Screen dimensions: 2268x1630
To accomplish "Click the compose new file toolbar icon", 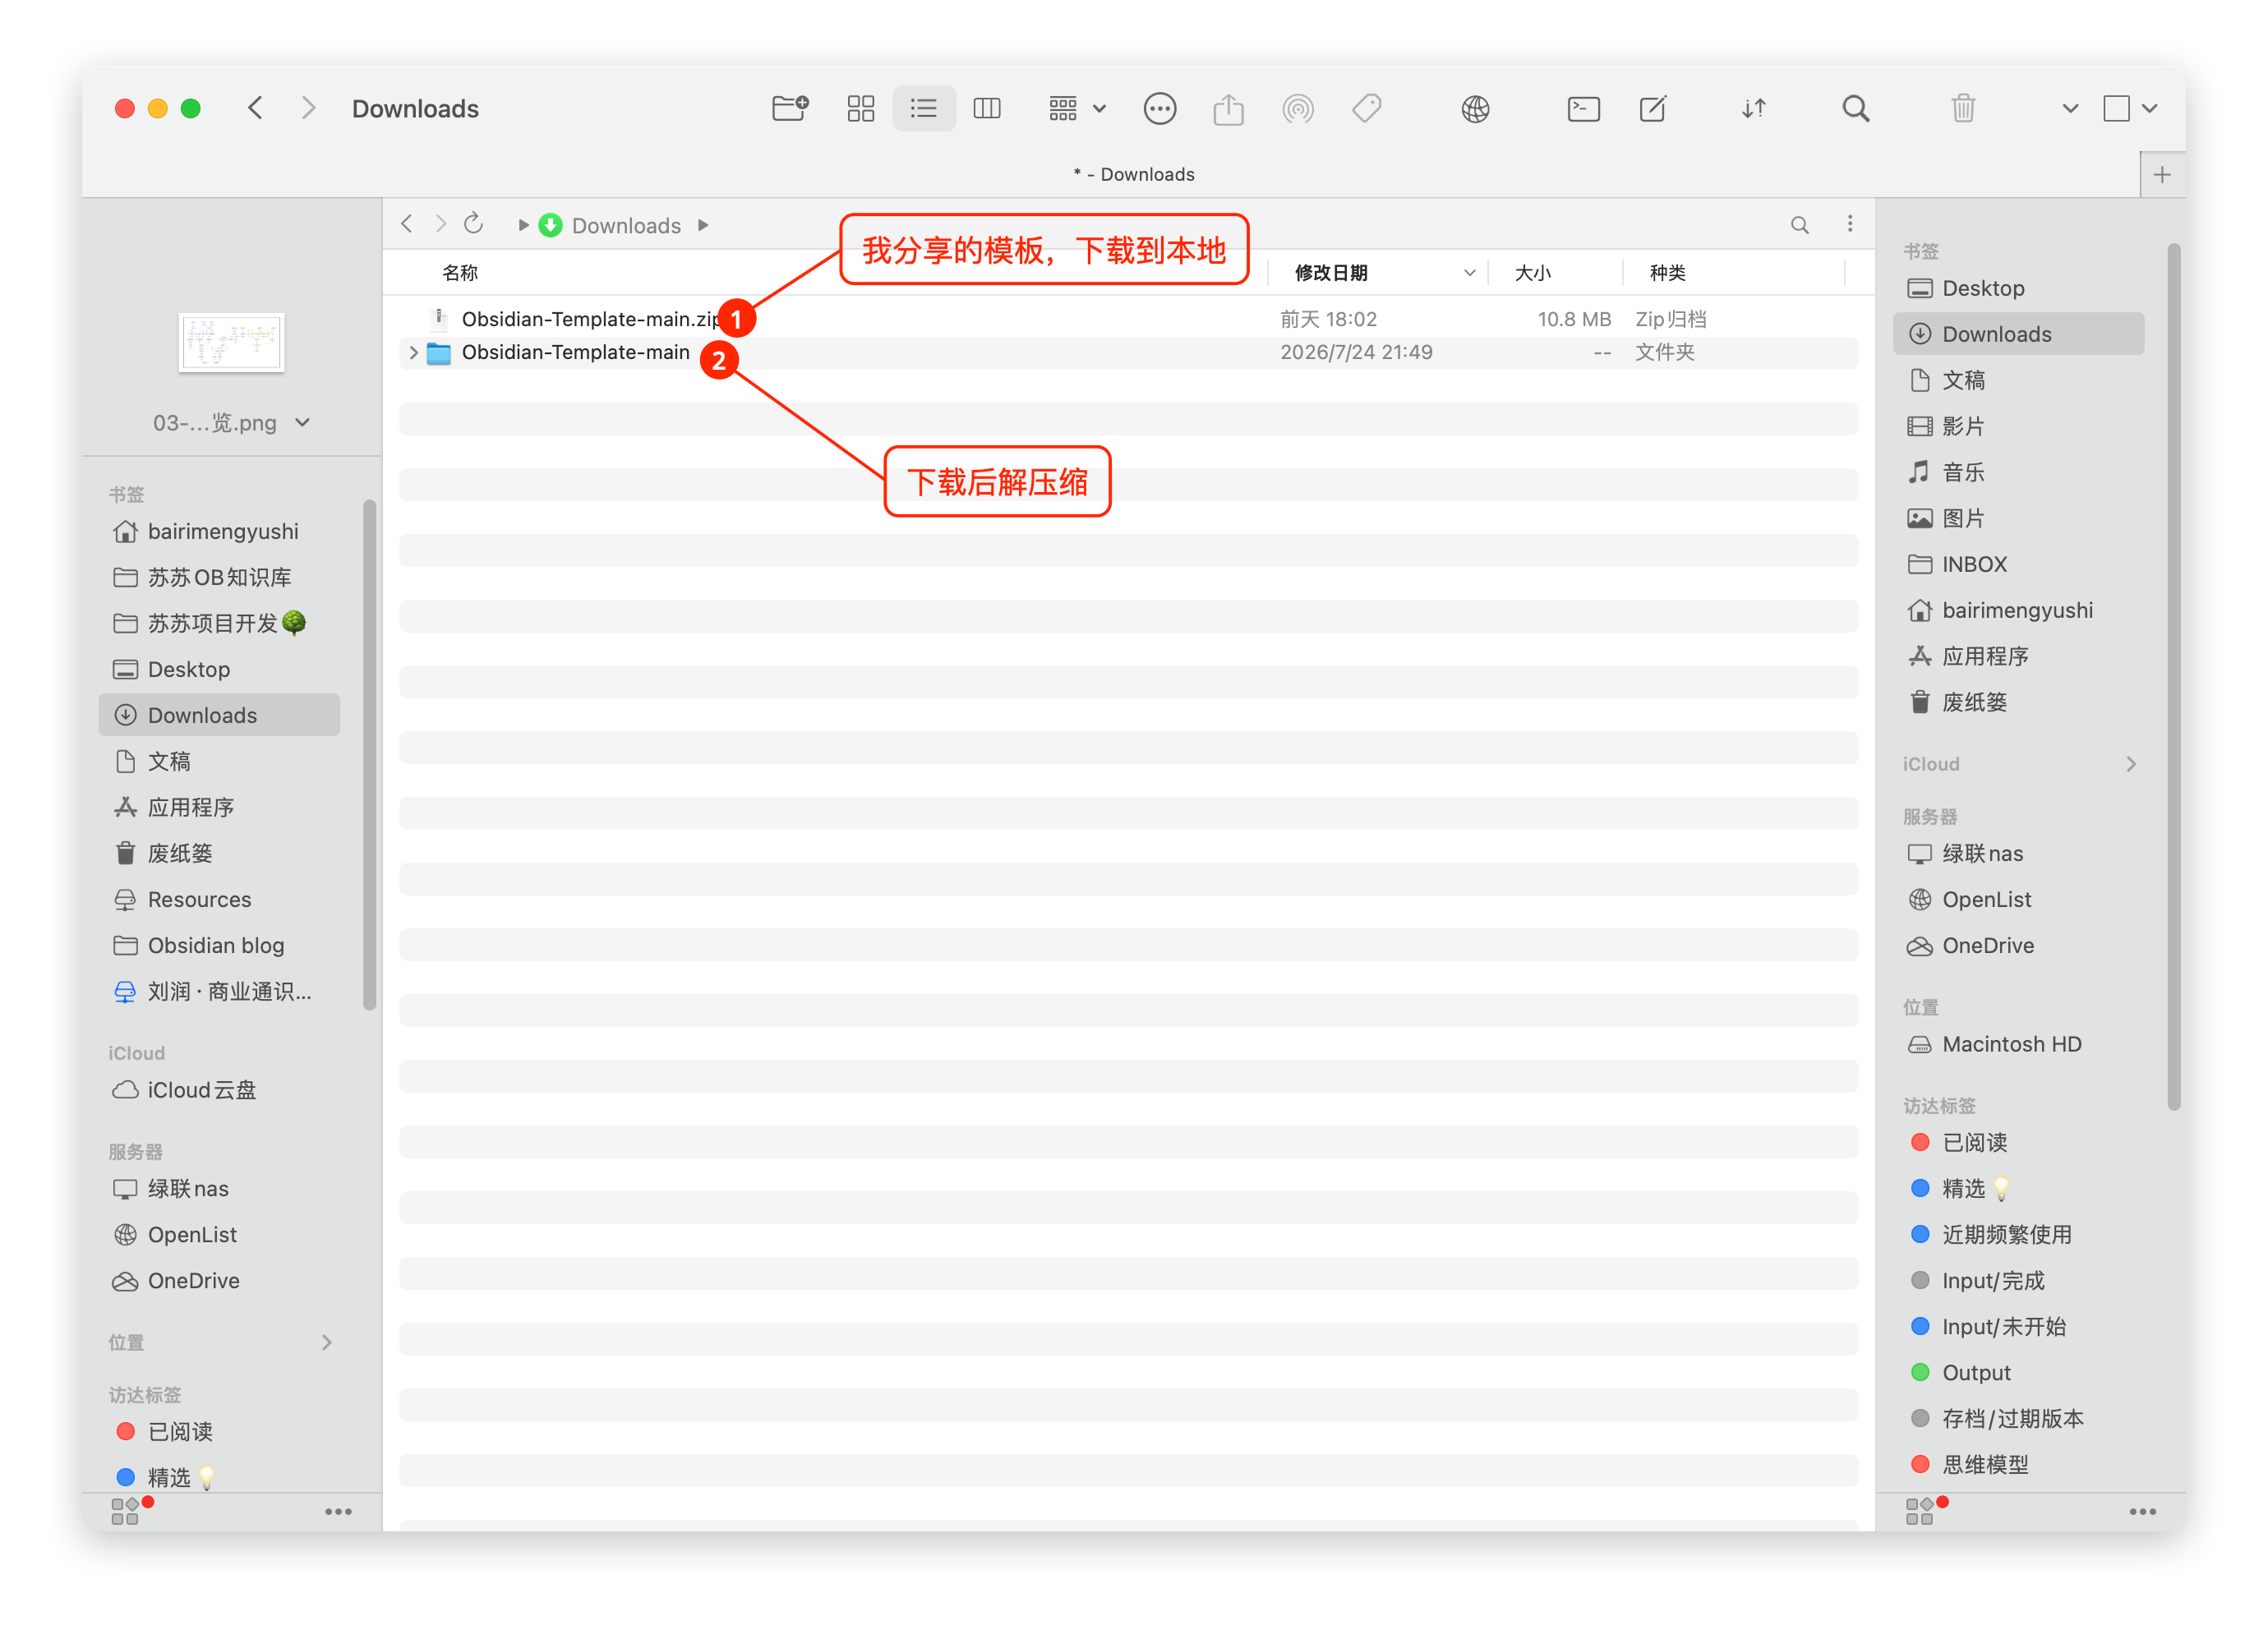I will click(1653, 108).
